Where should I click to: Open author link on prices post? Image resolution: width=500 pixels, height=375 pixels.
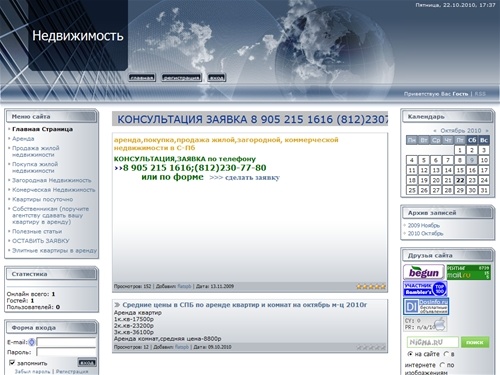(182, 347)
